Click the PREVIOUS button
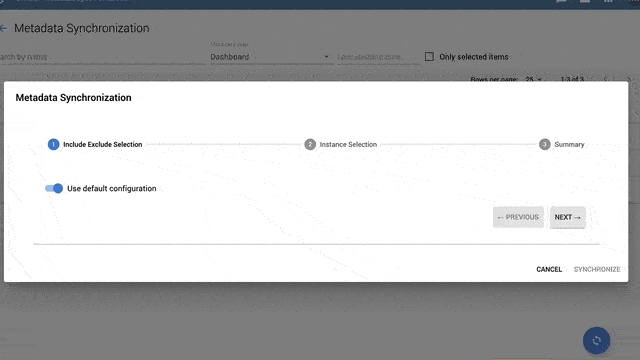 518,217
